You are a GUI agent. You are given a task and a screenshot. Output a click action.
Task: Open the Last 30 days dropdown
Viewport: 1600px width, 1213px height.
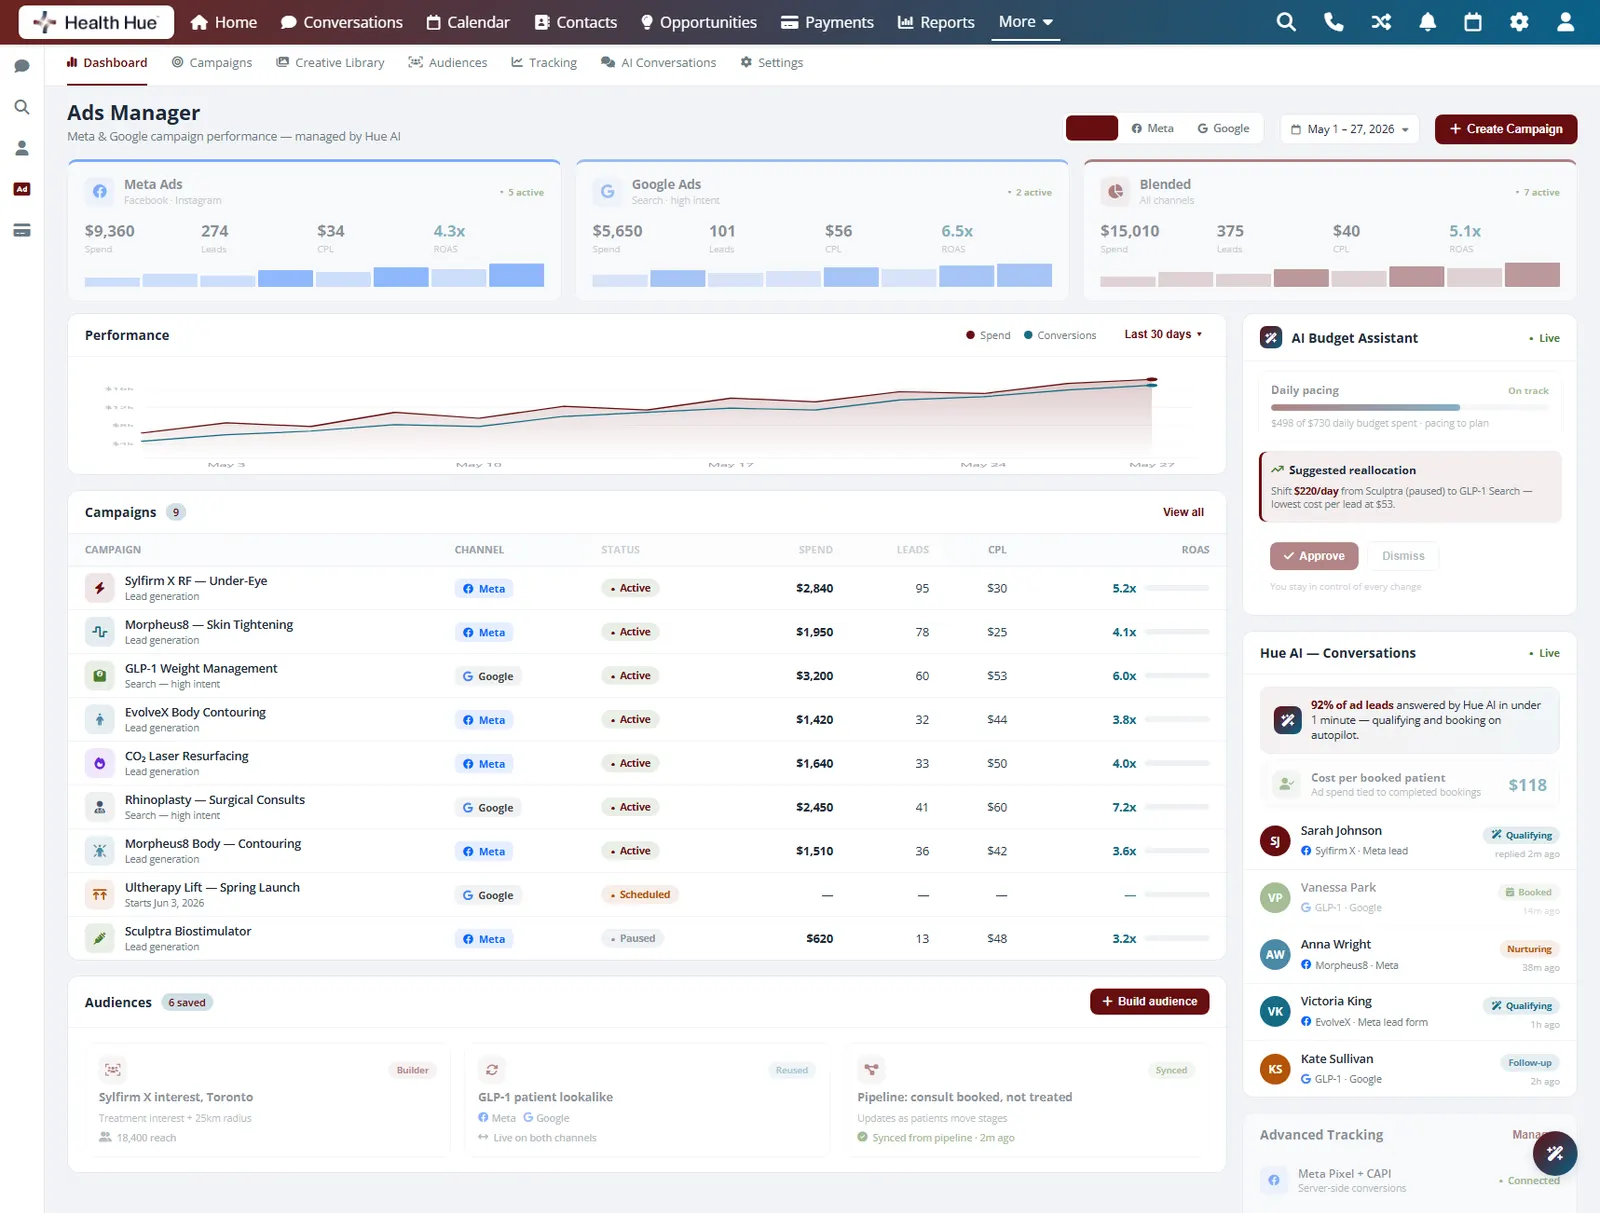click(x=1163, y=335)
